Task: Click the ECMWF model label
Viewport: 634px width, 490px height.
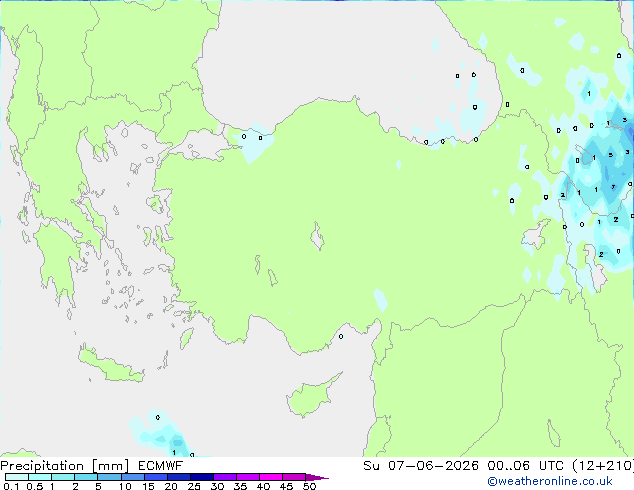Action: pyautogui.click(x=161, y=466)
